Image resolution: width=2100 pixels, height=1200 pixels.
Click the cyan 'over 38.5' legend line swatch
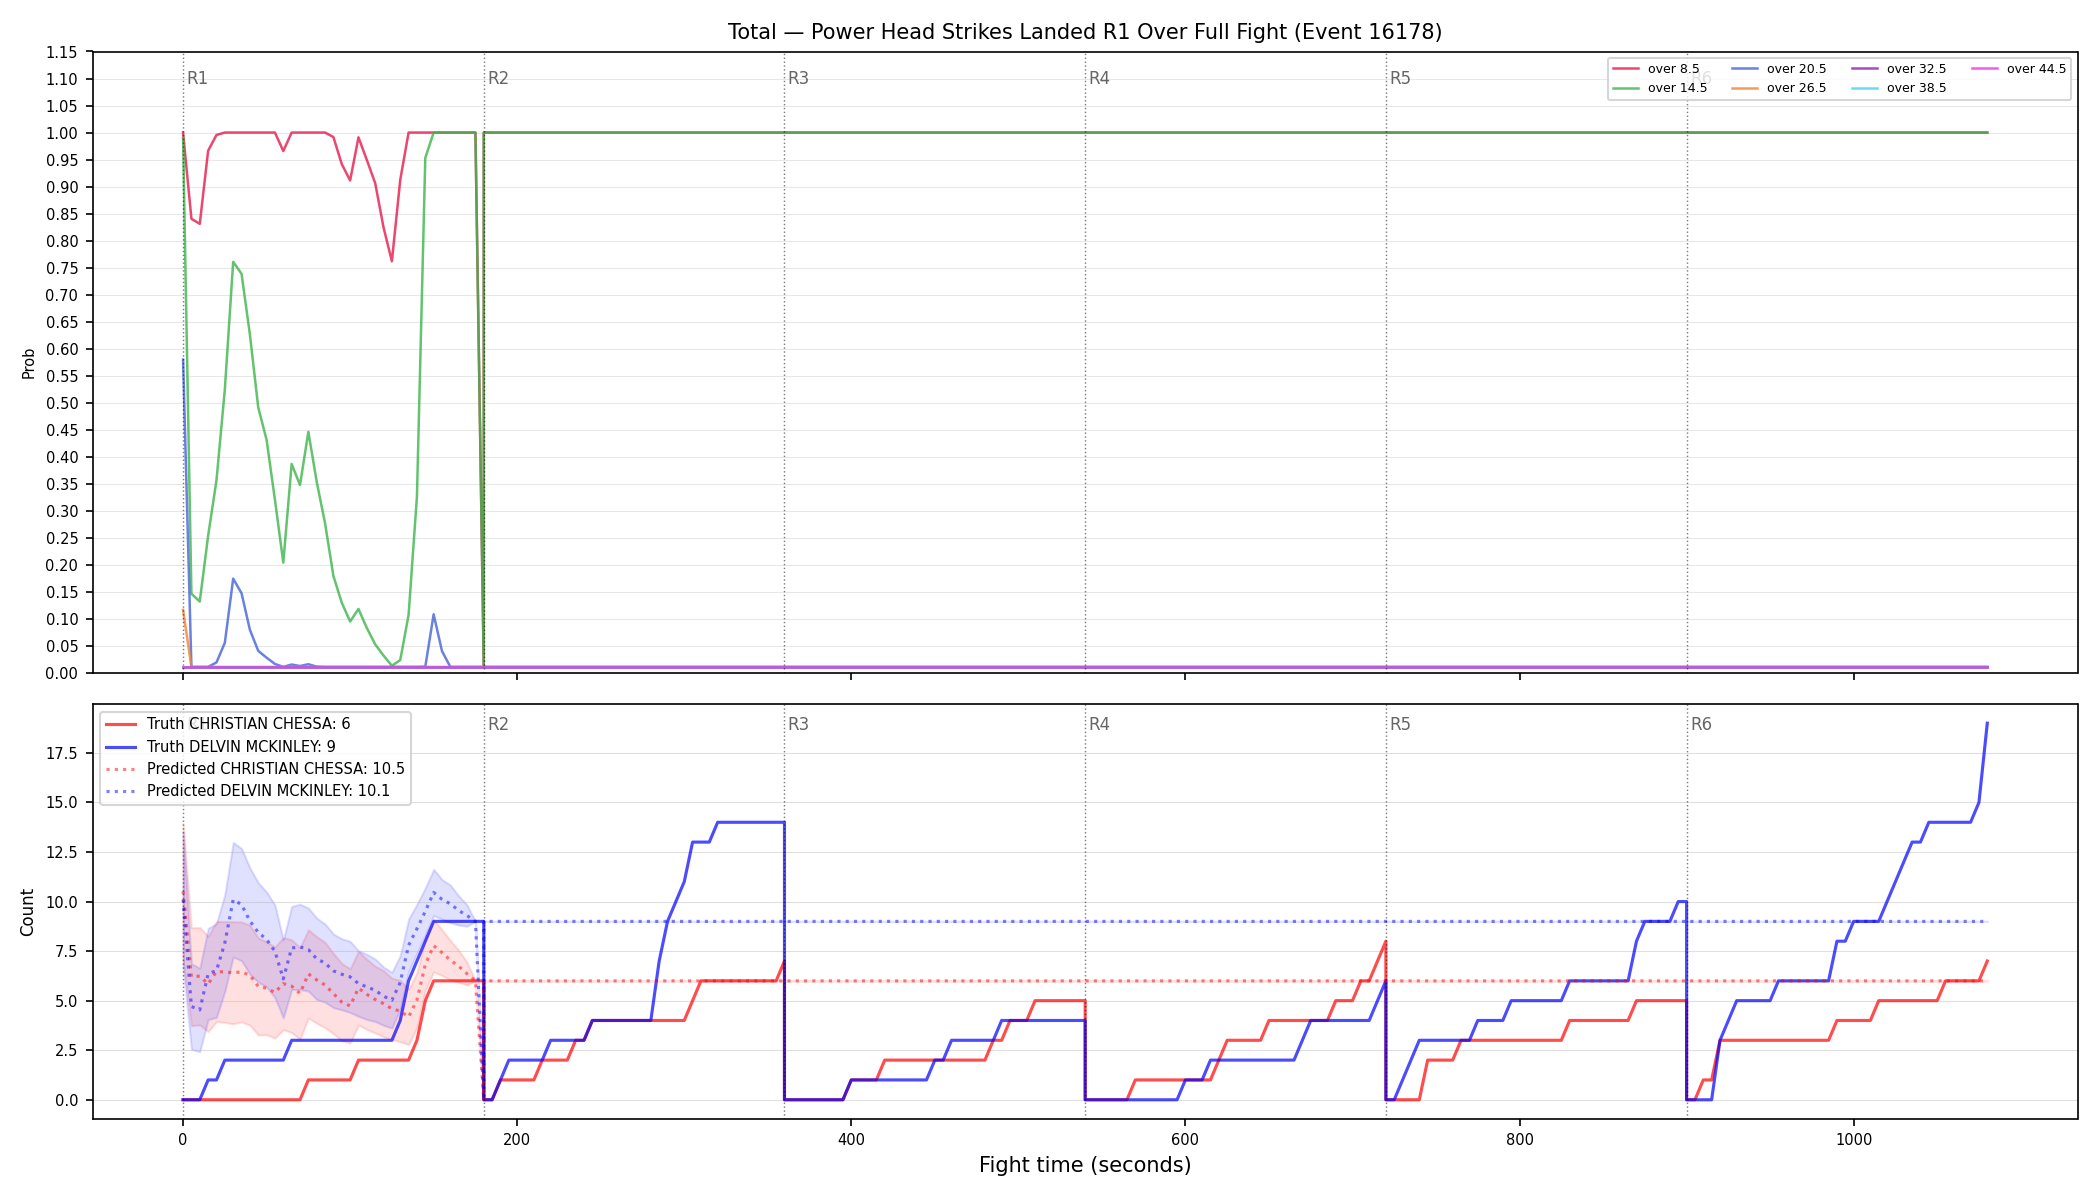pyautogui.click(x=1865, y=88)
